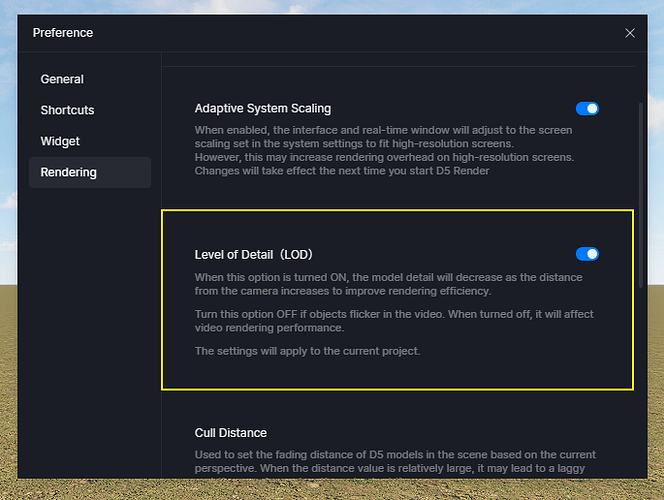Open the Widget settings tab
The width and height of the screenshot is (664, 500).
pos(60,141)
